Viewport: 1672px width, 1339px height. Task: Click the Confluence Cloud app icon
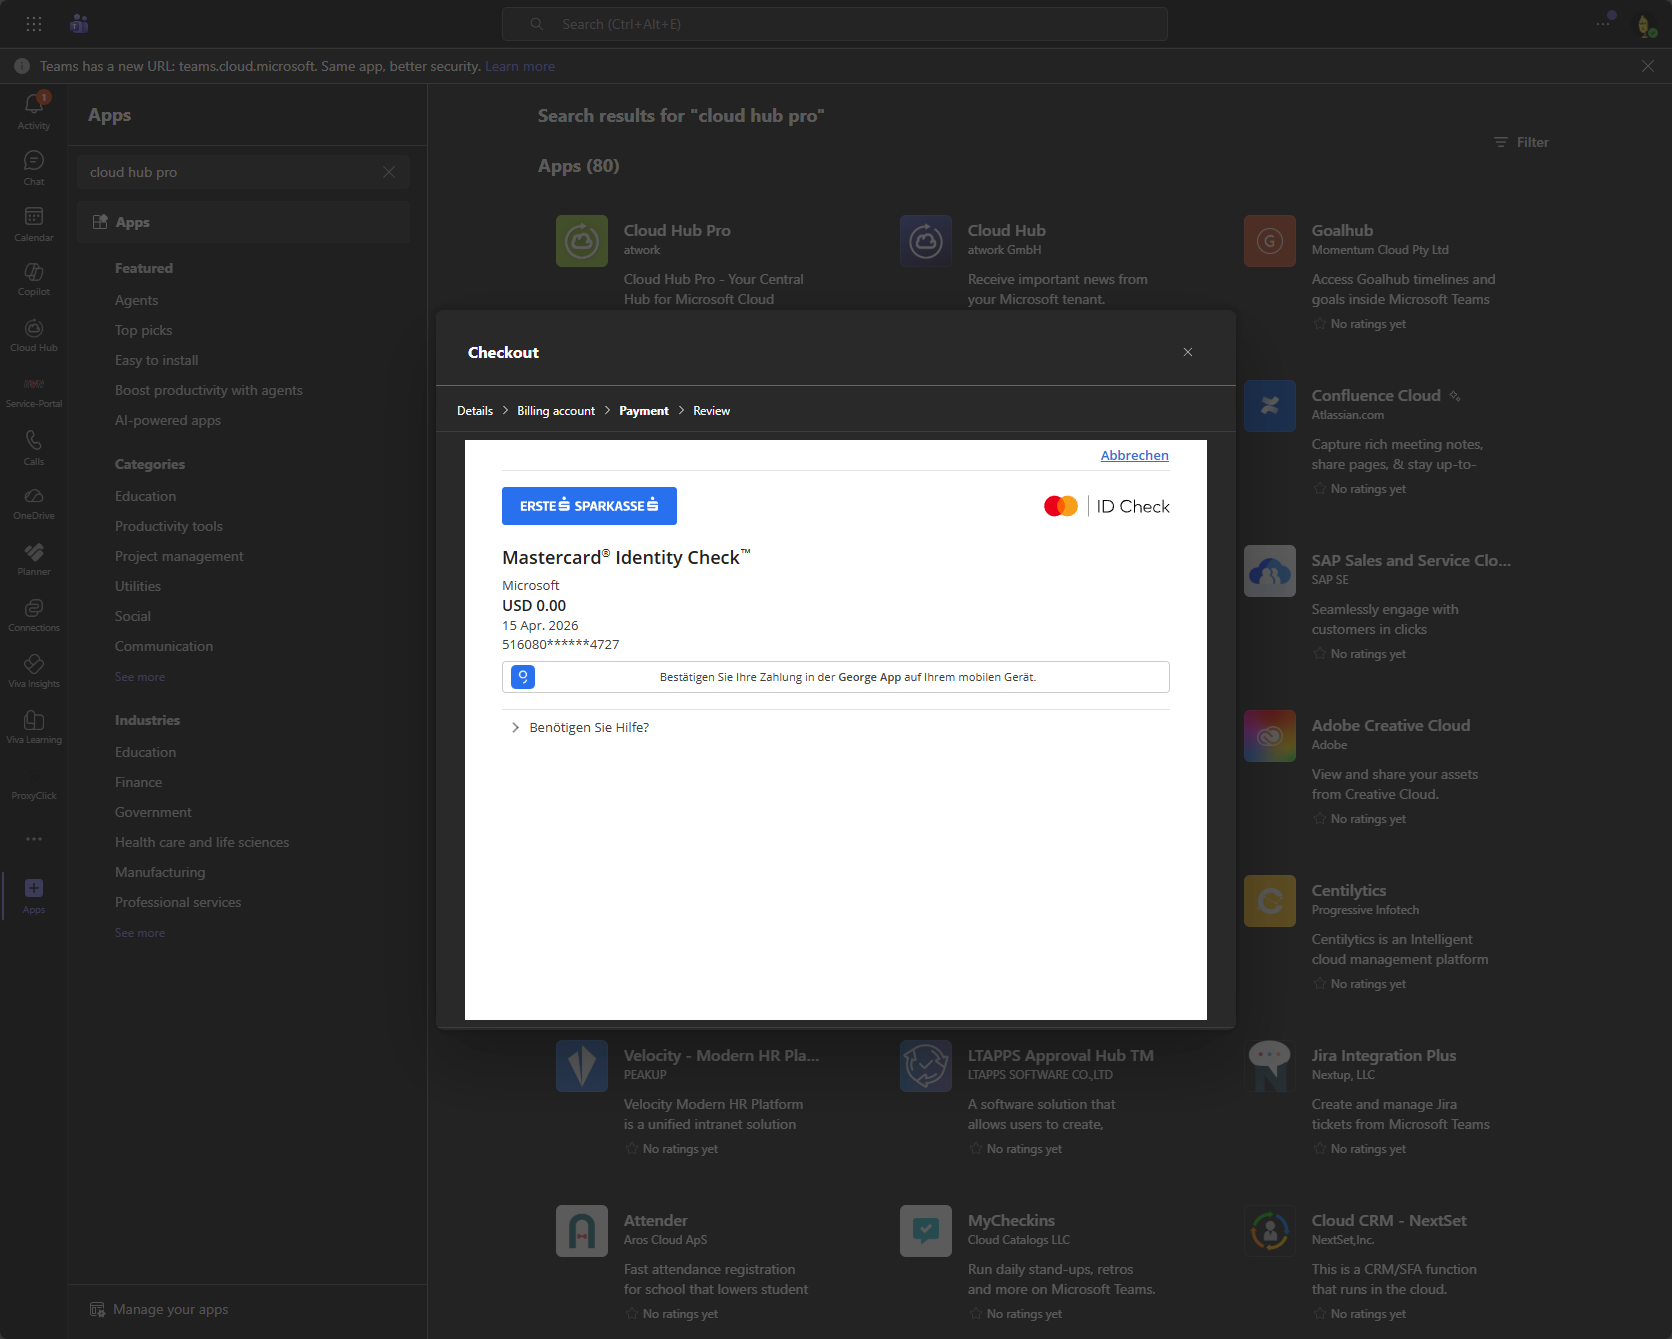tap(1270, 406)
